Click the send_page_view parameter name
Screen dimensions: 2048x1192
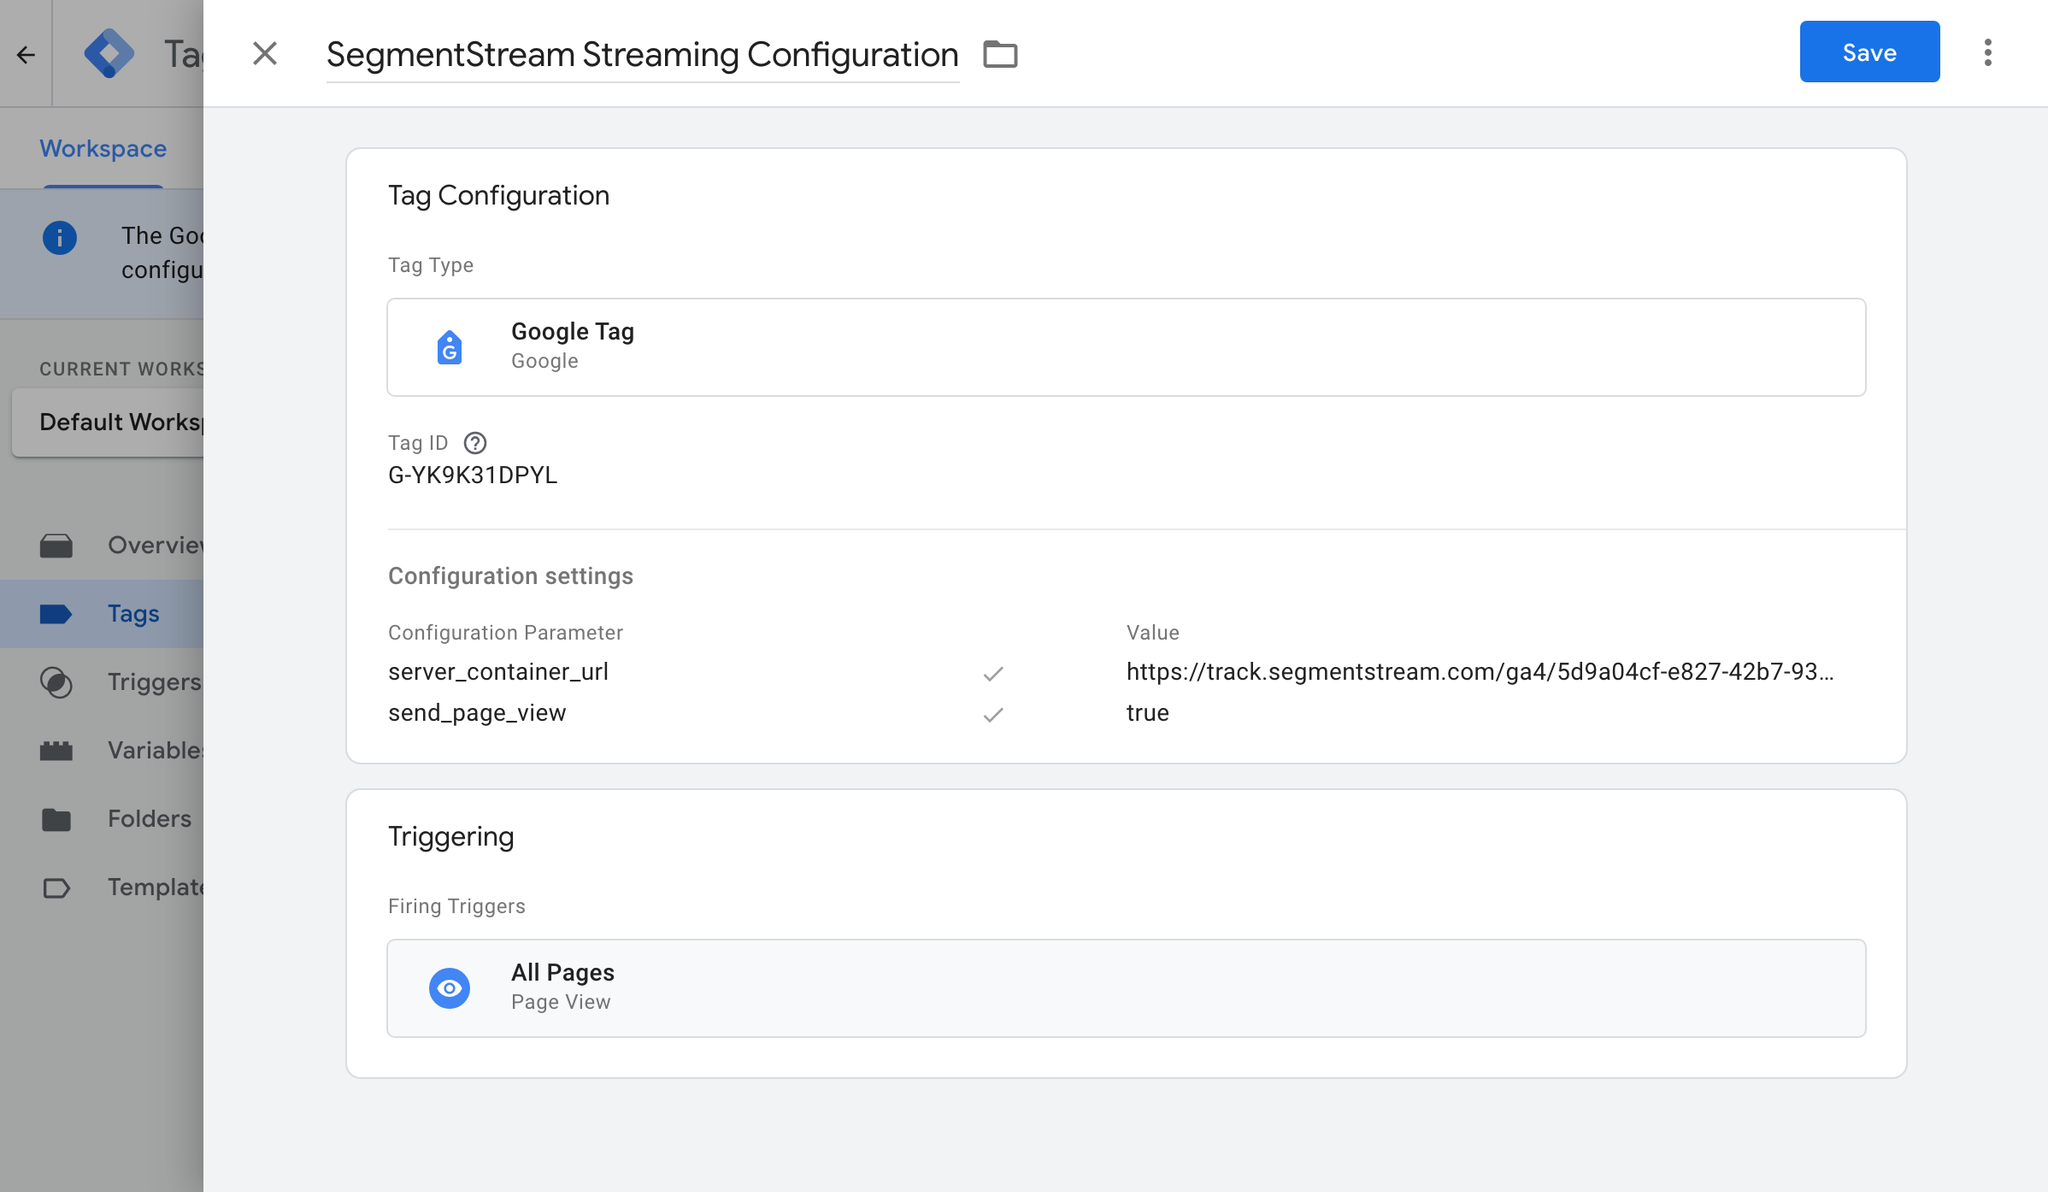tap(477, 713)
